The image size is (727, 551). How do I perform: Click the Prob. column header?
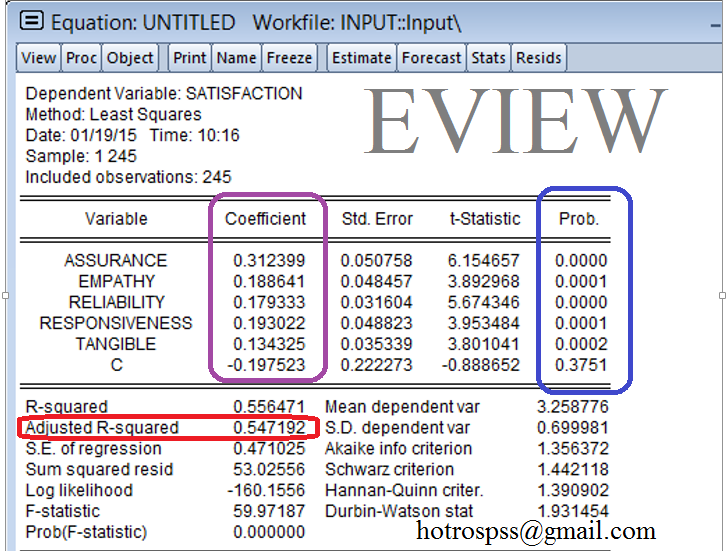pyautogui.click(x=579, y=218)
